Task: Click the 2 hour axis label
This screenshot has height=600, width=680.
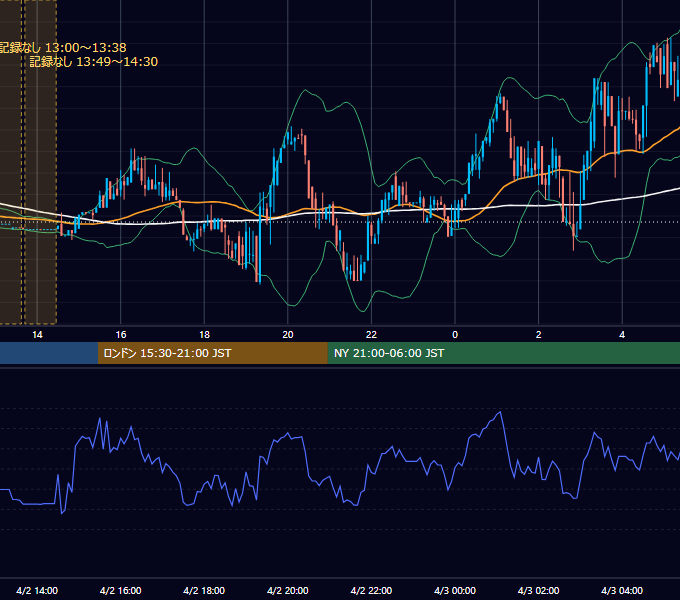Action: click(539, 335)
